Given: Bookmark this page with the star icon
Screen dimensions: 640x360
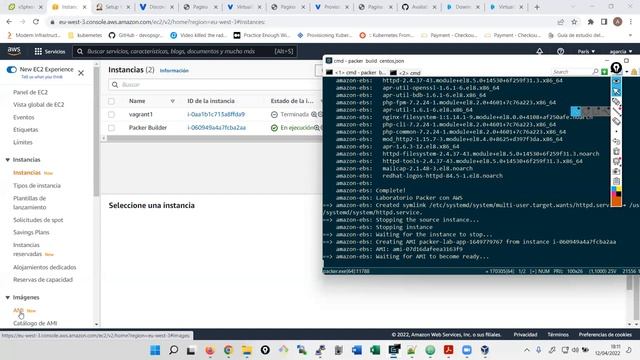Looking at the screenshot, I should point(574,22).
